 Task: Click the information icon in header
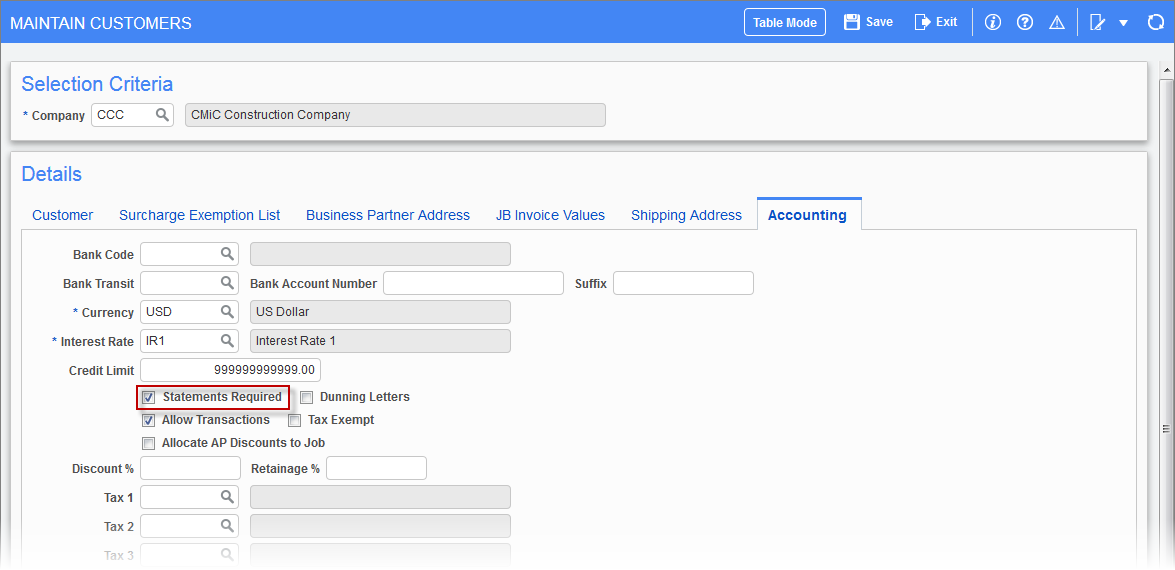(993, 22)
